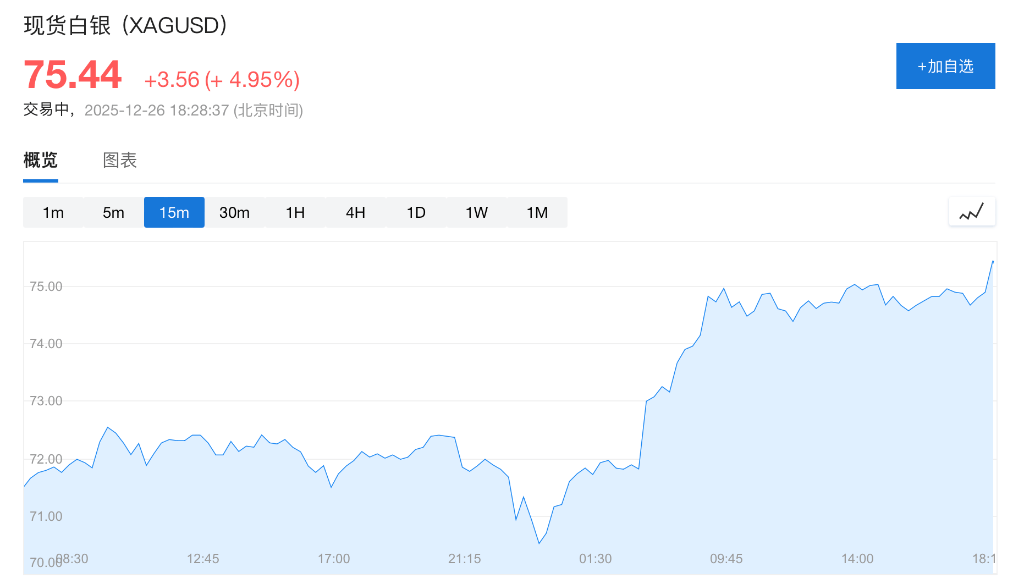Click the +3.56 (+4.95%) price change
Viewport: 1024px width, 586px height.
pyautogui.click(x=222, y=80)
